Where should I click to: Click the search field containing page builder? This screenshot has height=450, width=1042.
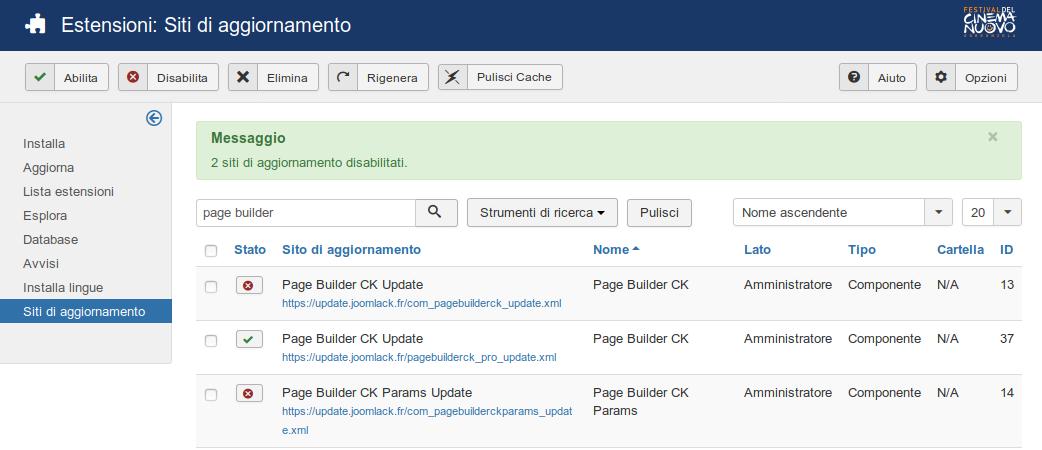306,213
